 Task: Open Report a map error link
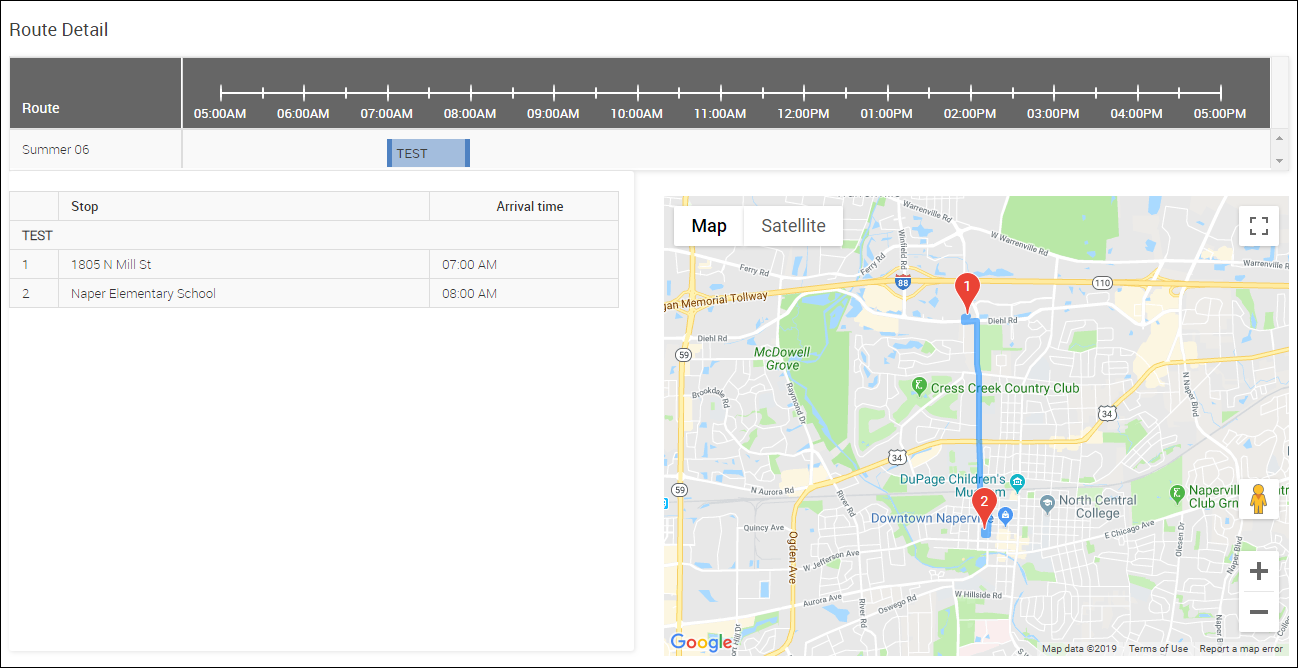(x=1241, y=649)
